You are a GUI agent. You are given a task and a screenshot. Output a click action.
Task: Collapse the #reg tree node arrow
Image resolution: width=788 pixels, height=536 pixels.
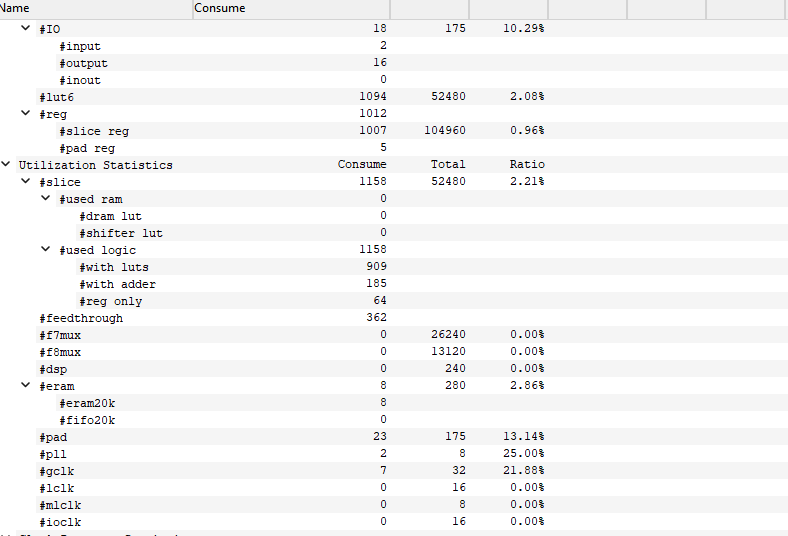point(26,114)
